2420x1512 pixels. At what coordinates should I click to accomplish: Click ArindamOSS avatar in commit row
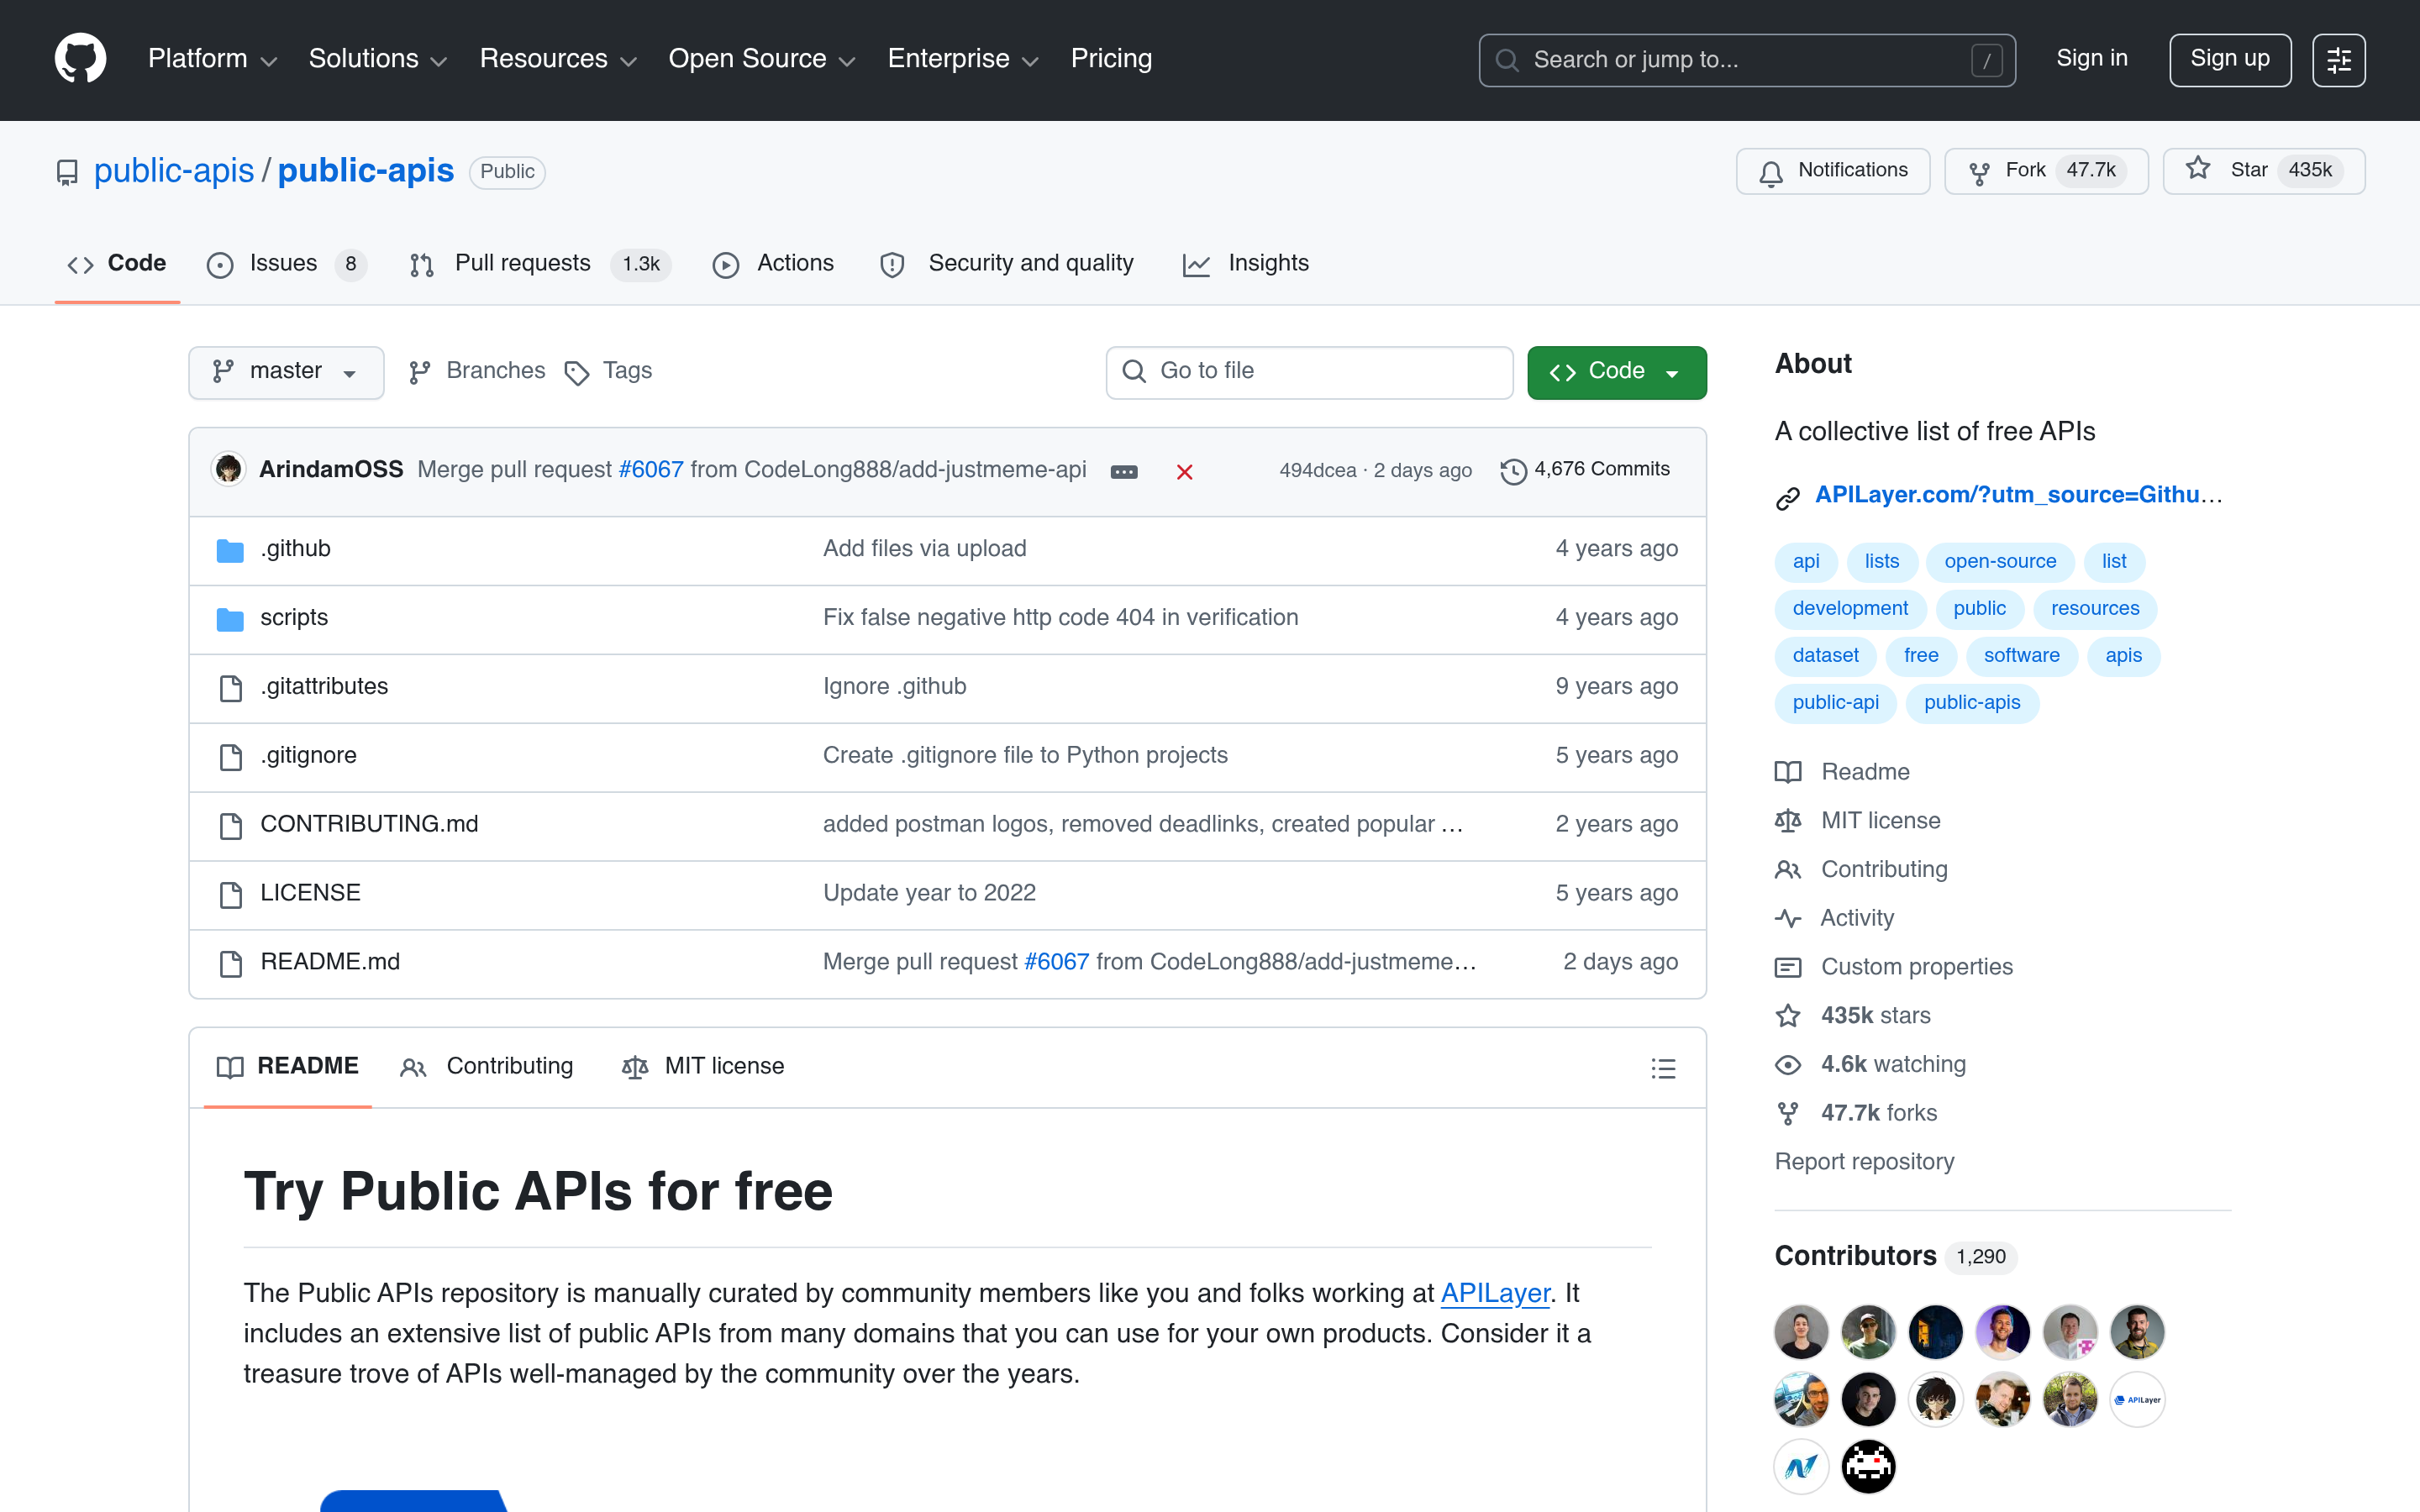(229, 469)
